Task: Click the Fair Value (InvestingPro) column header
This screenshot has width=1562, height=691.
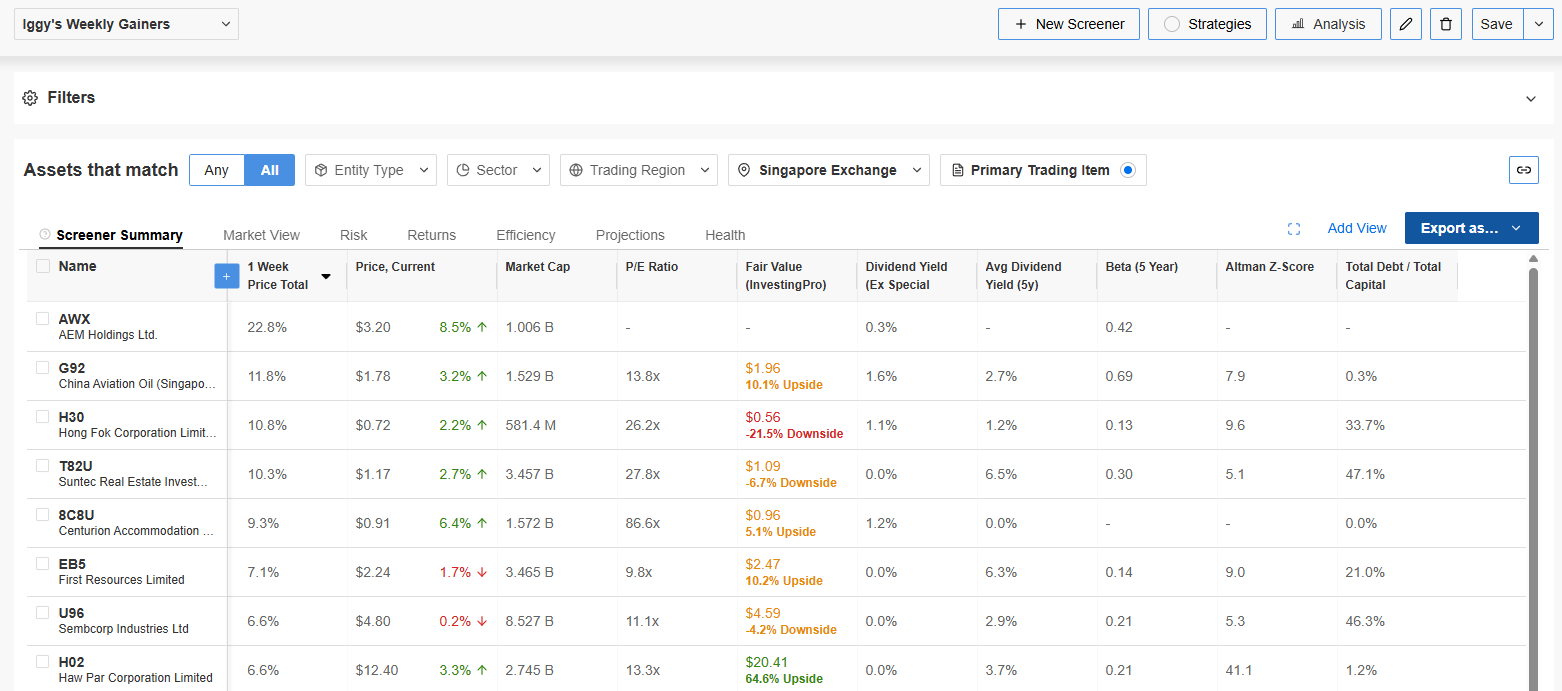Action: coord(786,276)
